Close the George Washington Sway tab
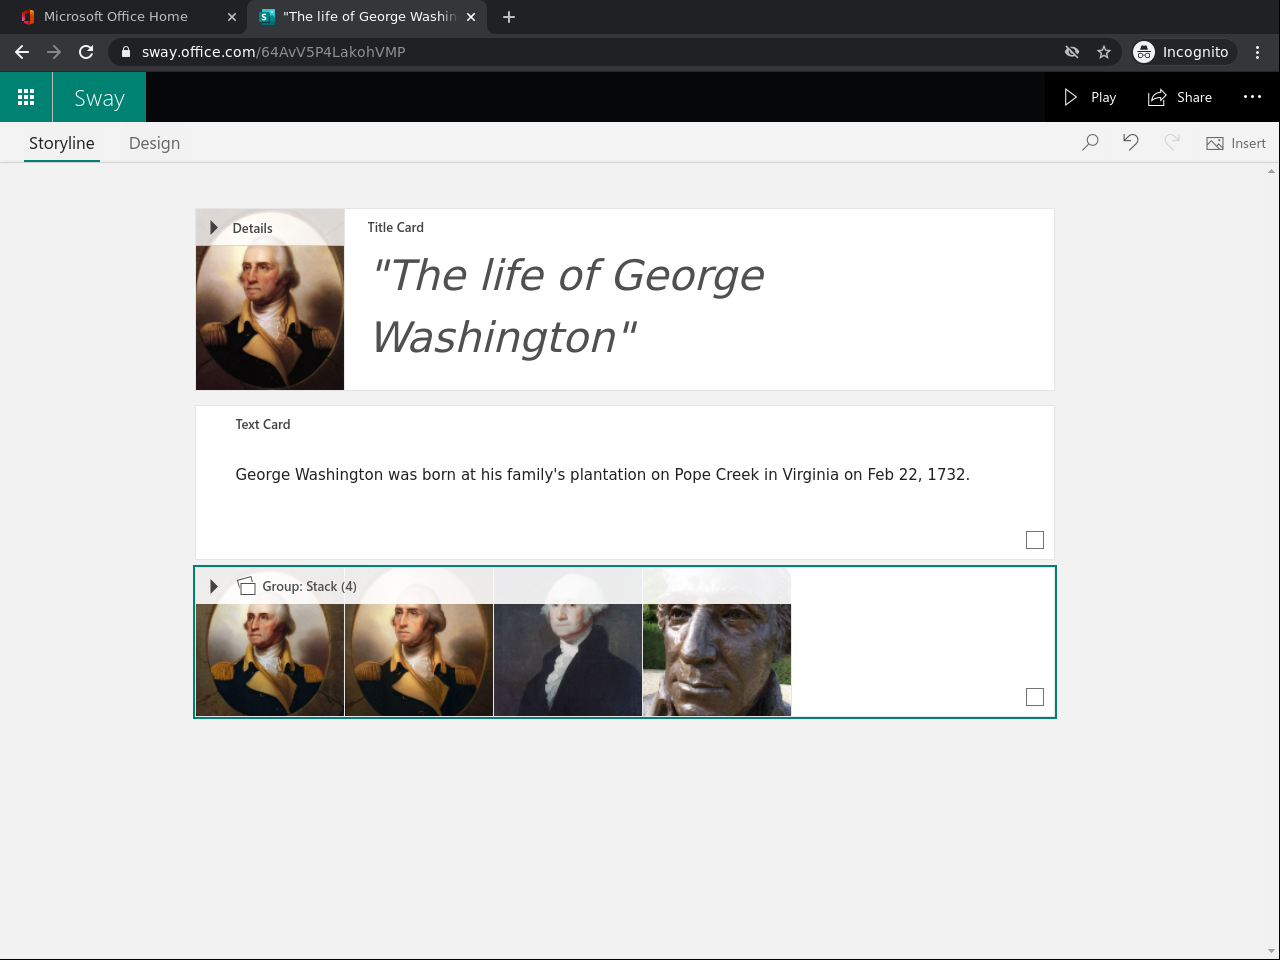Image resolution: width=1280 pixels, height=960 pixels. pos(471,17)
